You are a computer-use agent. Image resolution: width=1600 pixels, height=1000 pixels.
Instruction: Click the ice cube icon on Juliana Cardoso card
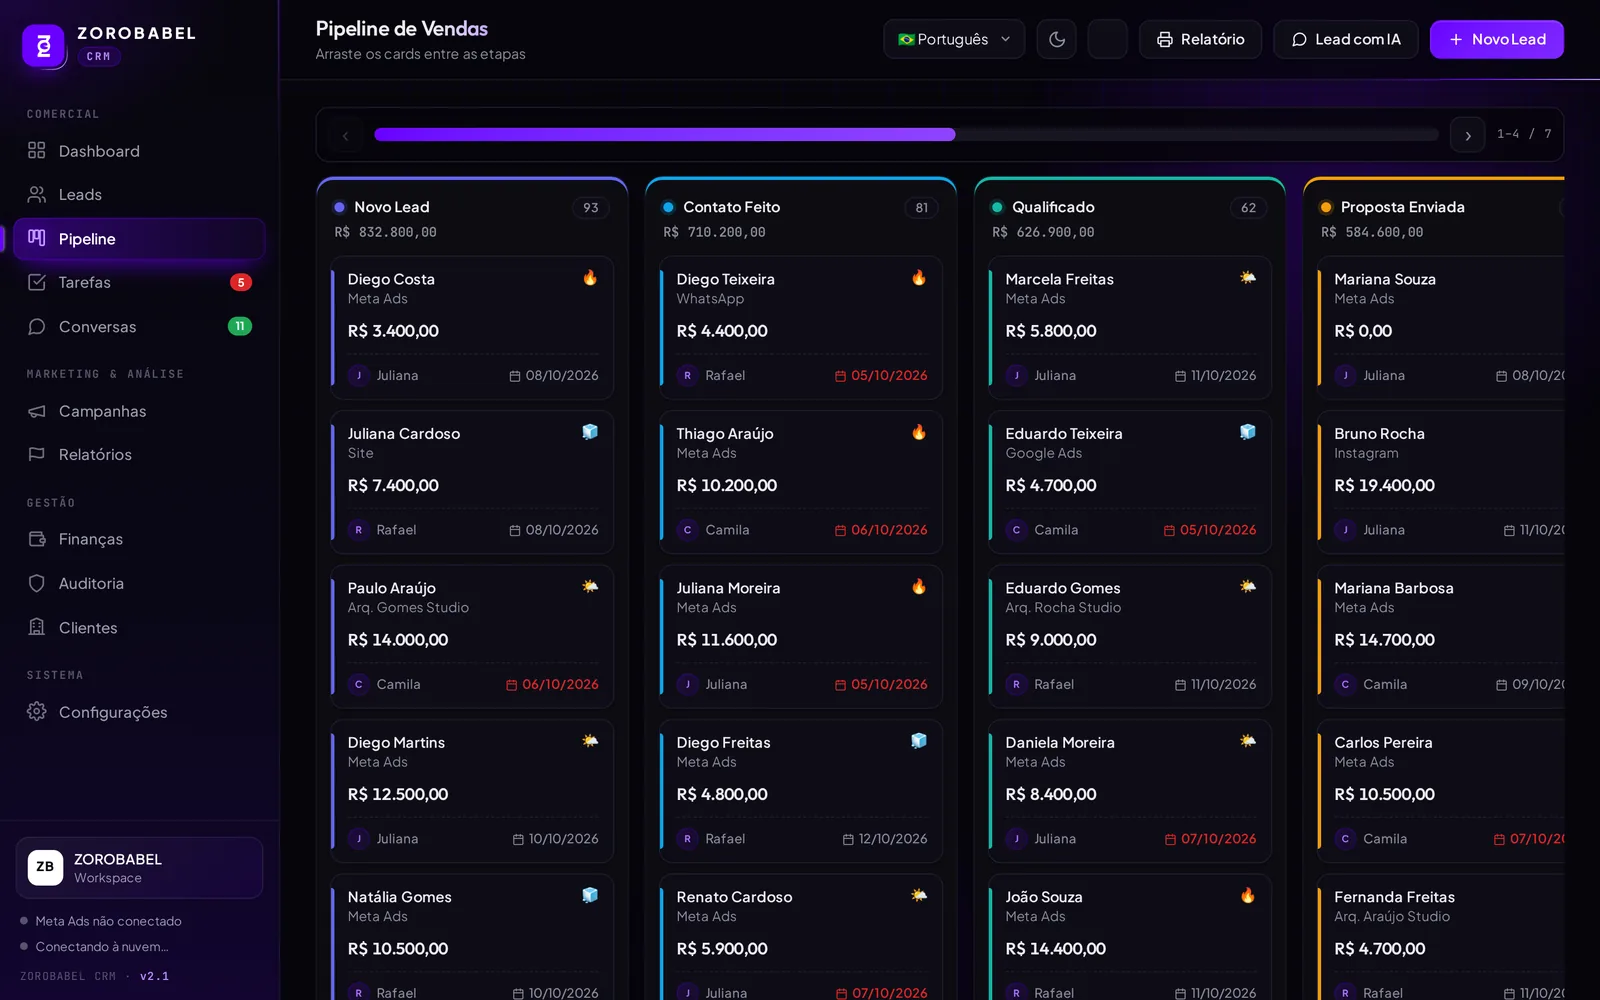[x=590, y=432]
